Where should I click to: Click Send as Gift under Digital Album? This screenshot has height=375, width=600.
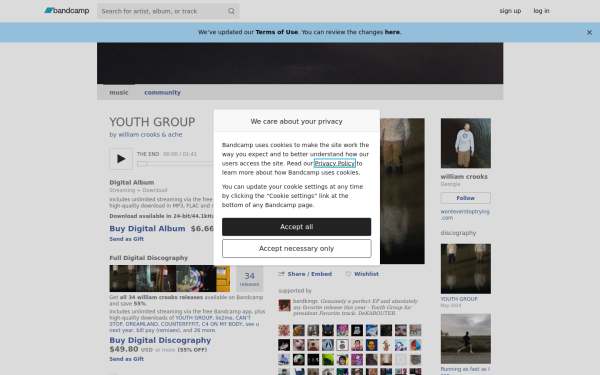(x=127, y=239)
